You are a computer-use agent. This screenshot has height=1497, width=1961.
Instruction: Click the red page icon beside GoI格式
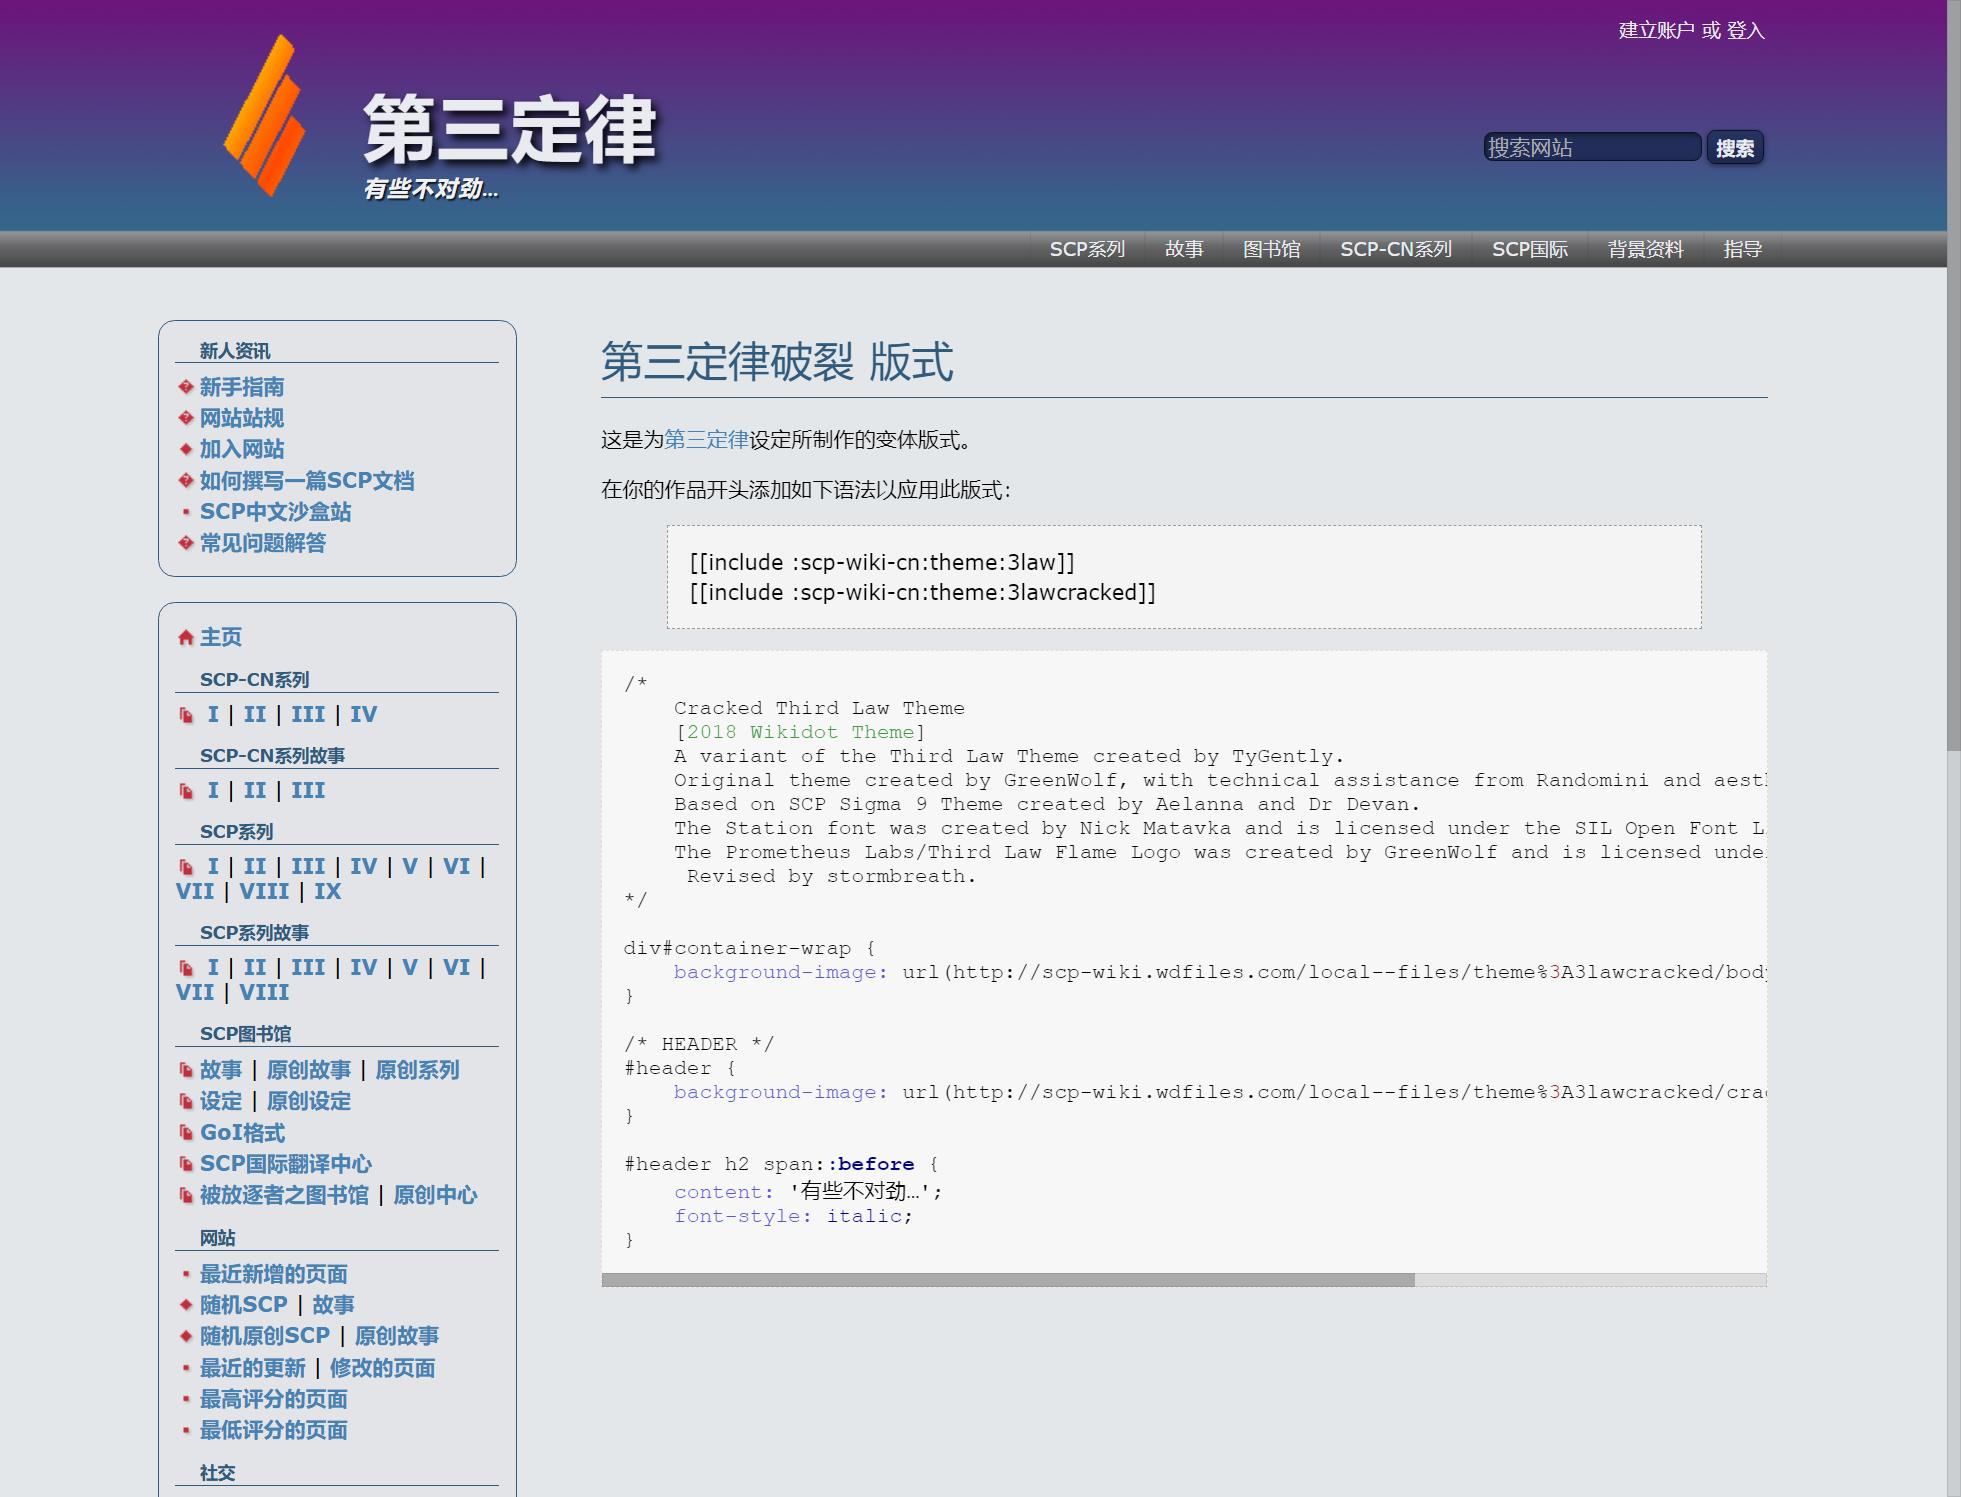point(186,1133)
